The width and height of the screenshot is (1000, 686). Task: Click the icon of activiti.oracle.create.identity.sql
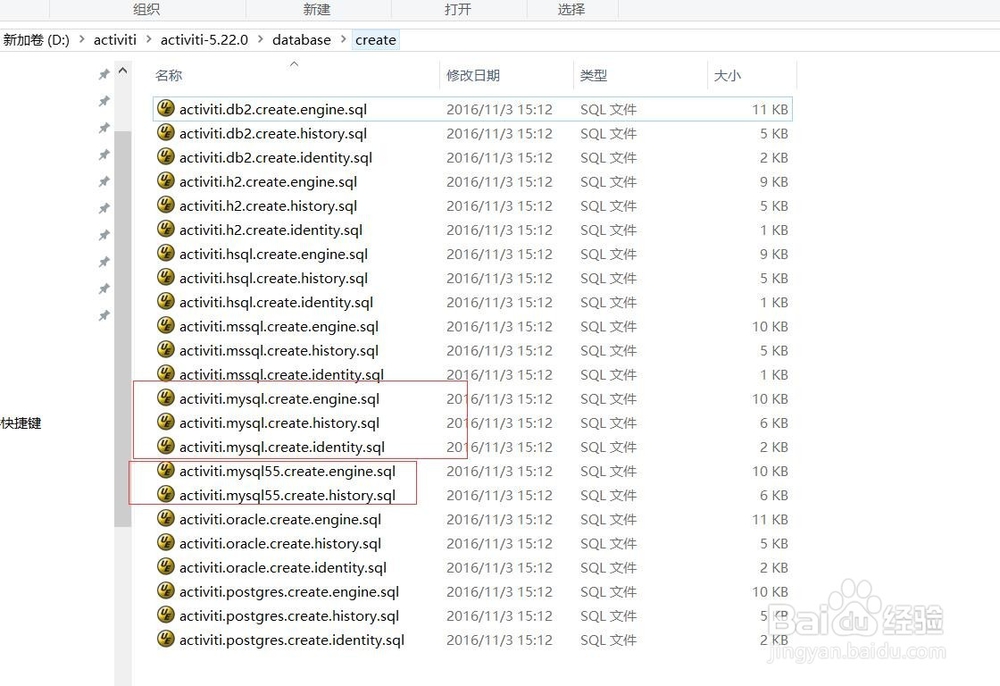[166, 567]
